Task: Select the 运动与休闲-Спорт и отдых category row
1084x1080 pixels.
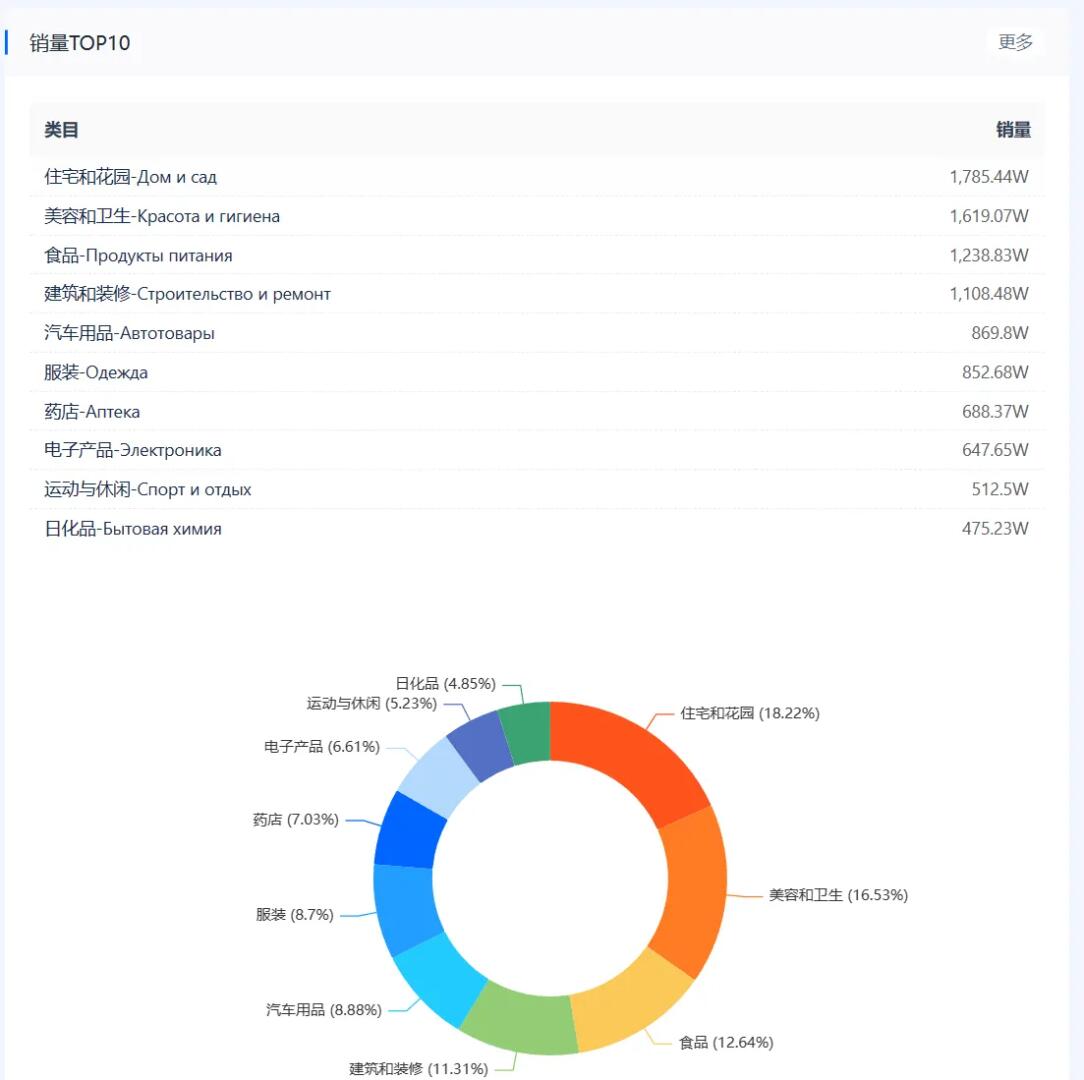Action: 536,490
